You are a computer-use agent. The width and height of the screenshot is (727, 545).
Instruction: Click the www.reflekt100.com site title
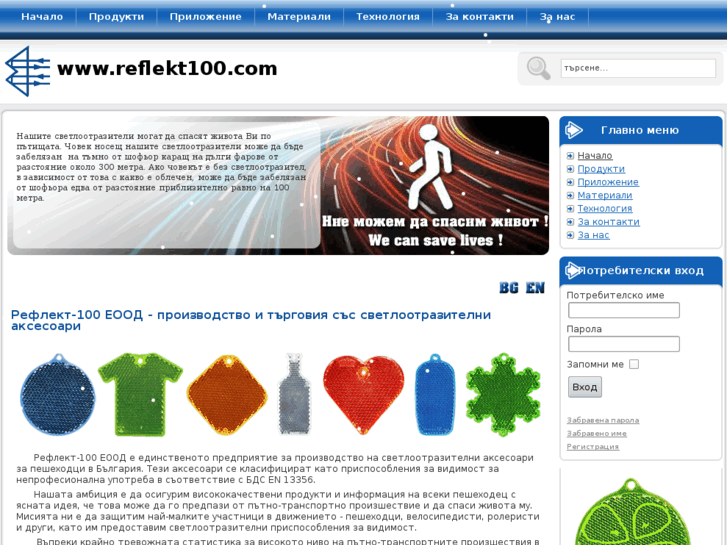pos(167,69)
